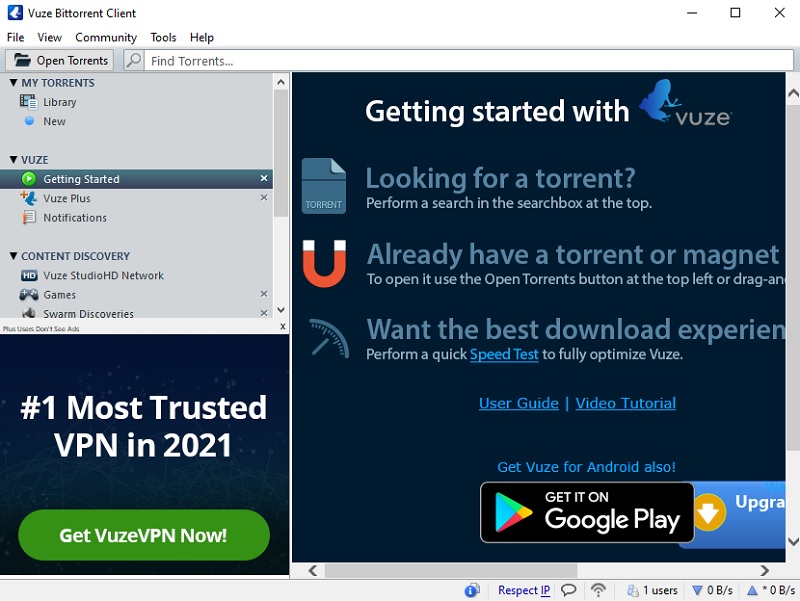Collapse the CONTENT DISCOVERY section
This screenshot has height=601, width=800.
[x=13, y=256]
